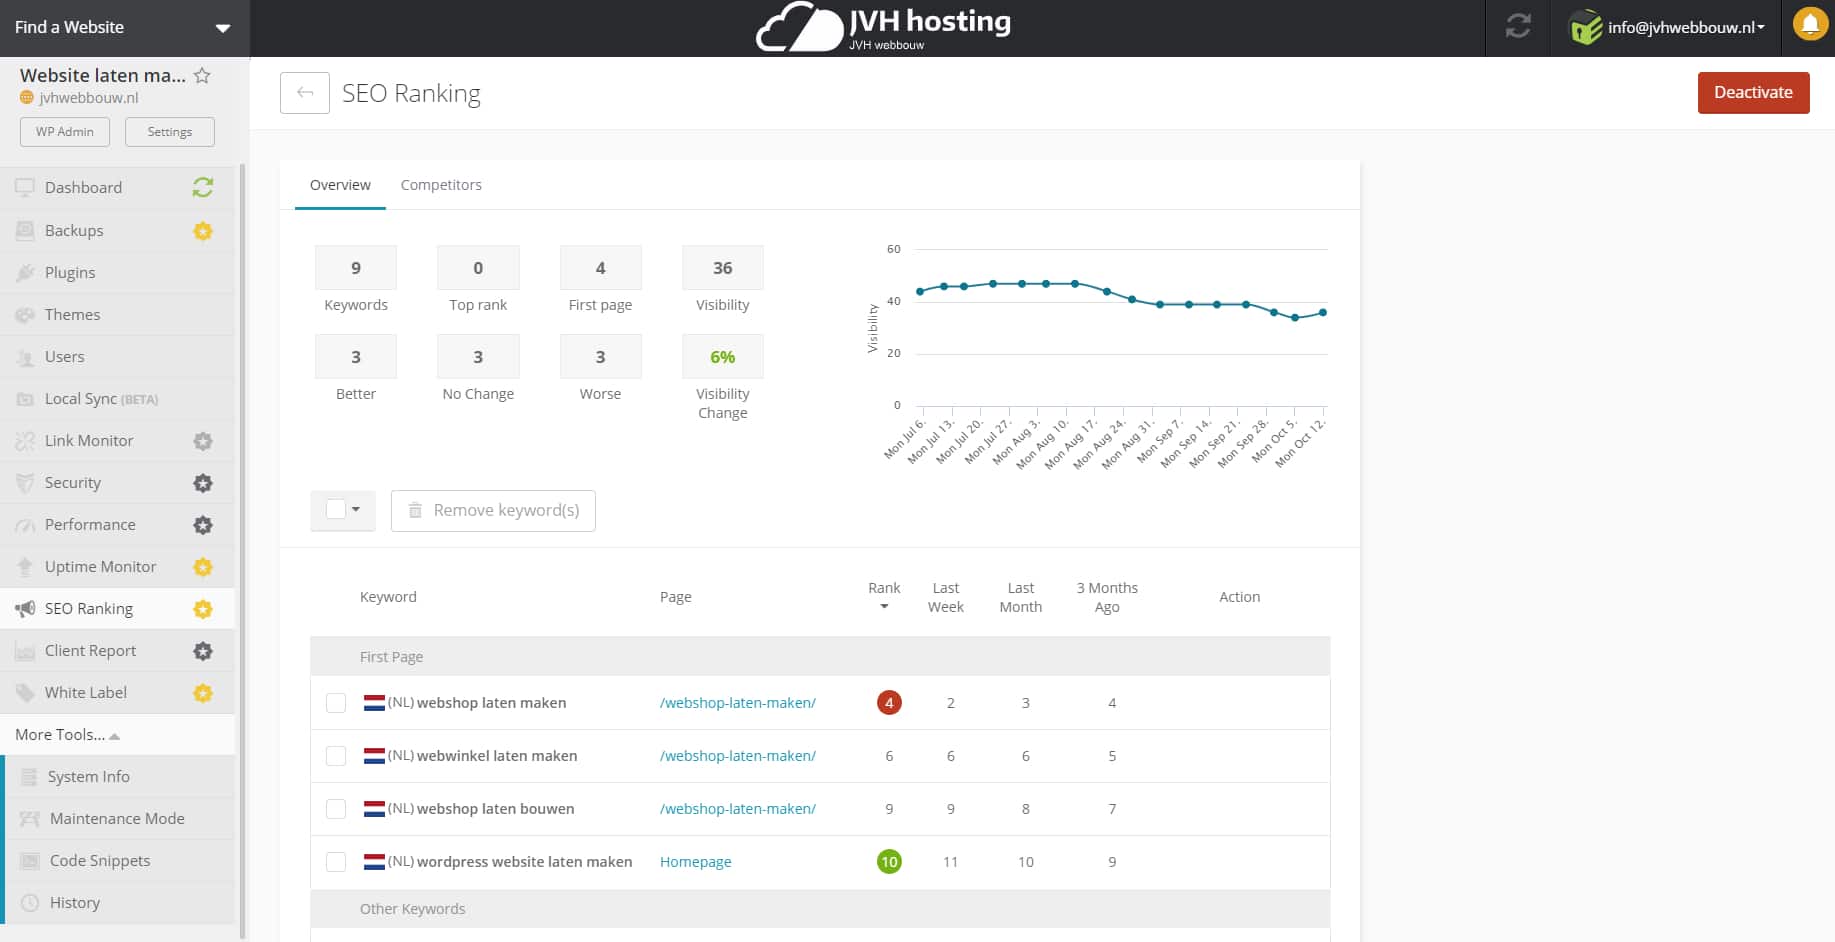
Task: Click the Plugins plug icon in sidebar
Action: pos(25,273)
